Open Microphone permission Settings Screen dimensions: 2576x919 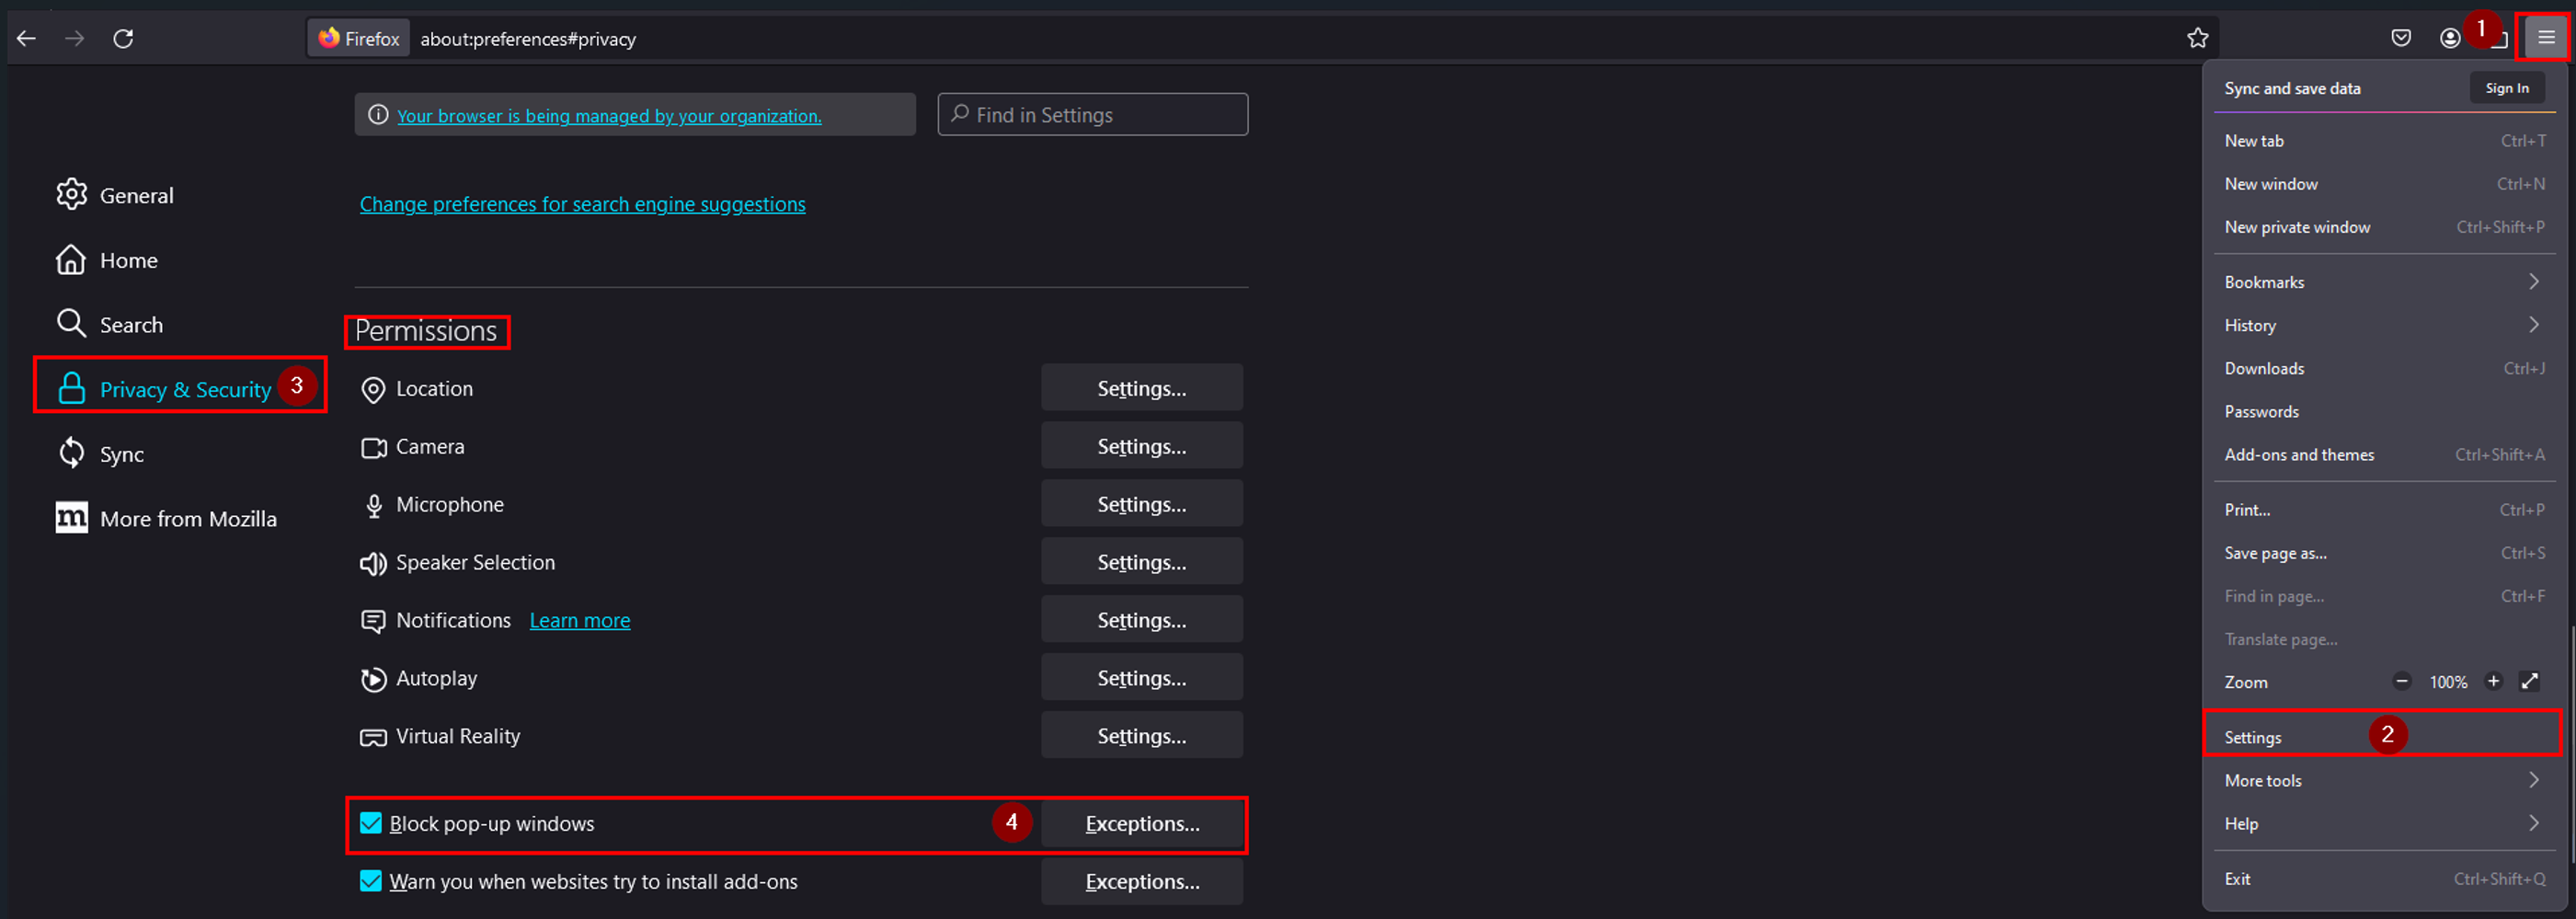(x=1141, y=504)
